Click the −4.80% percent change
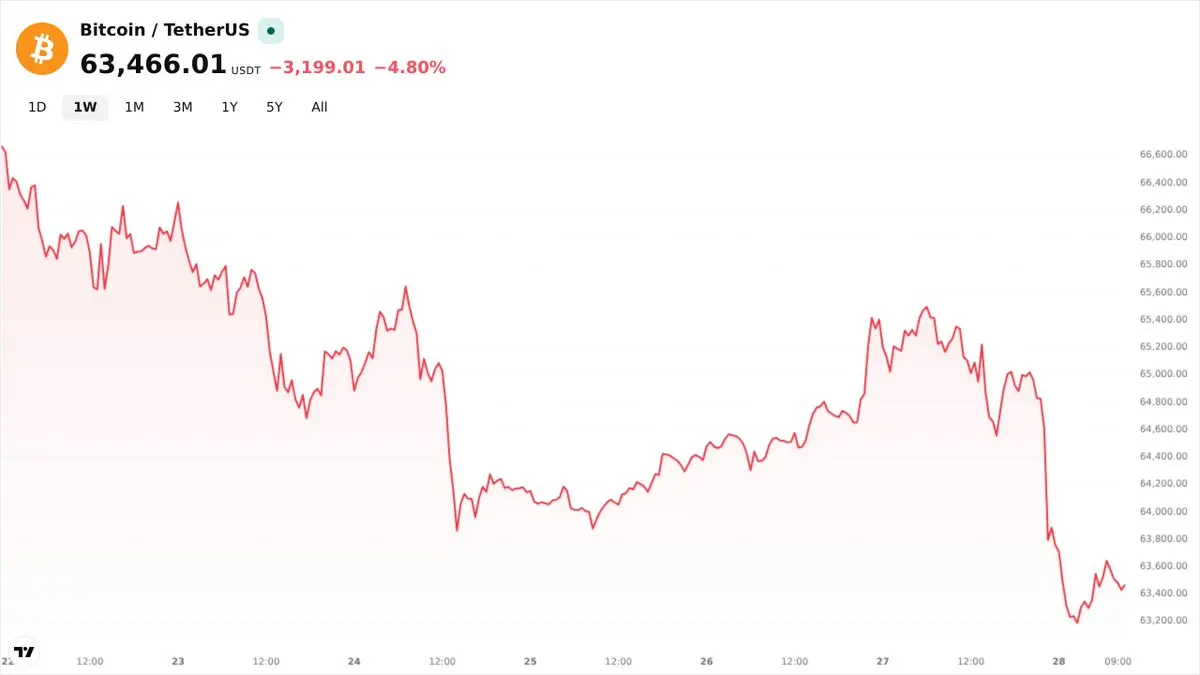This screenshot has height=675, width=1200. click(410, 68)
